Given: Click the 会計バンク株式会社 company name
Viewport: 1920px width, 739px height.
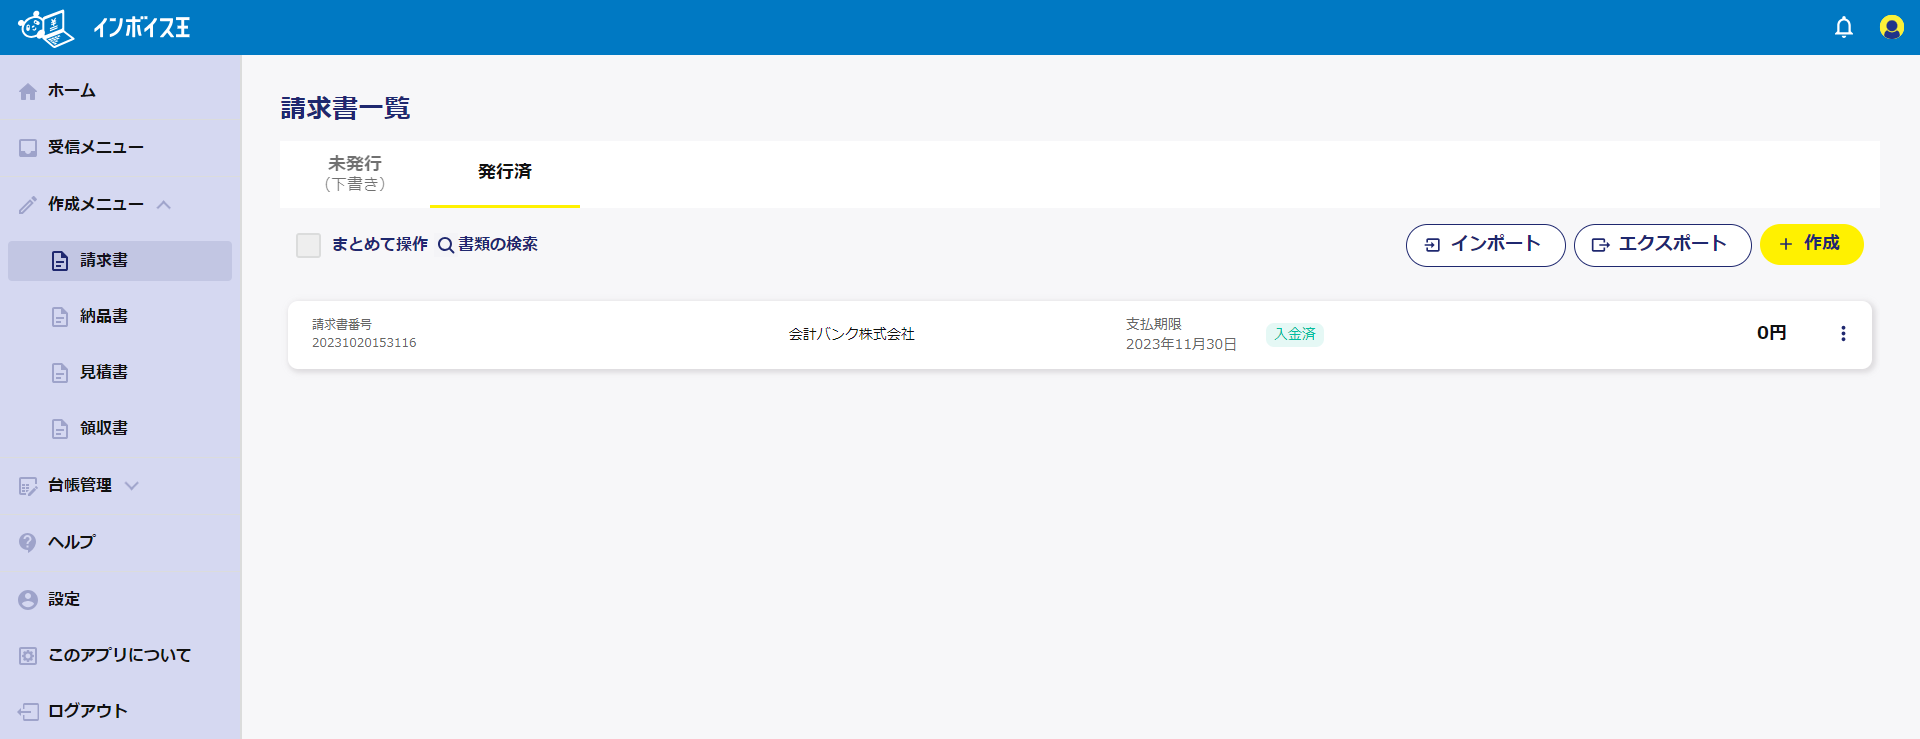Looking at the screenshot, I should click(x=852, y=334).
